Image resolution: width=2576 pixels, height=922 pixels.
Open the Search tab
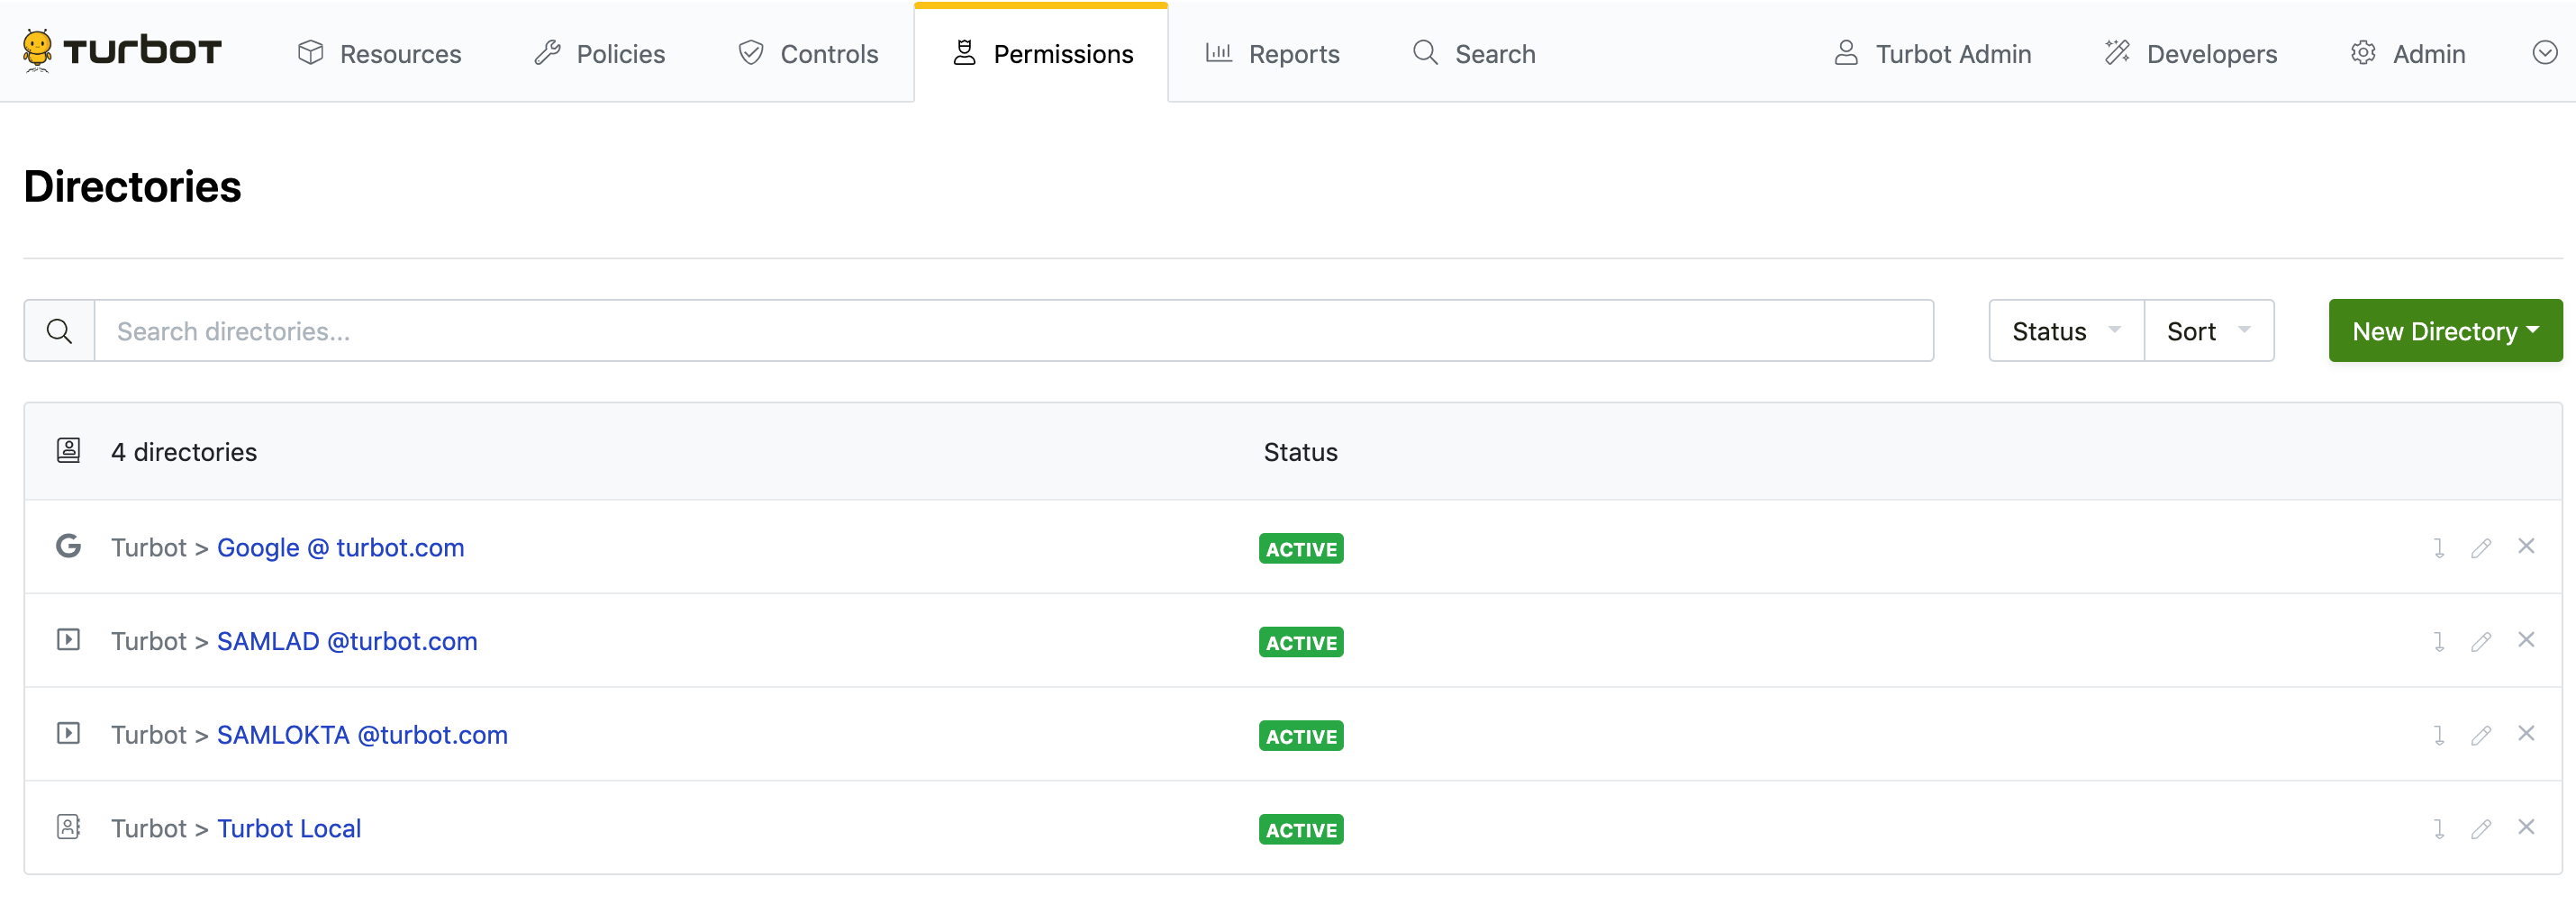1474,54
